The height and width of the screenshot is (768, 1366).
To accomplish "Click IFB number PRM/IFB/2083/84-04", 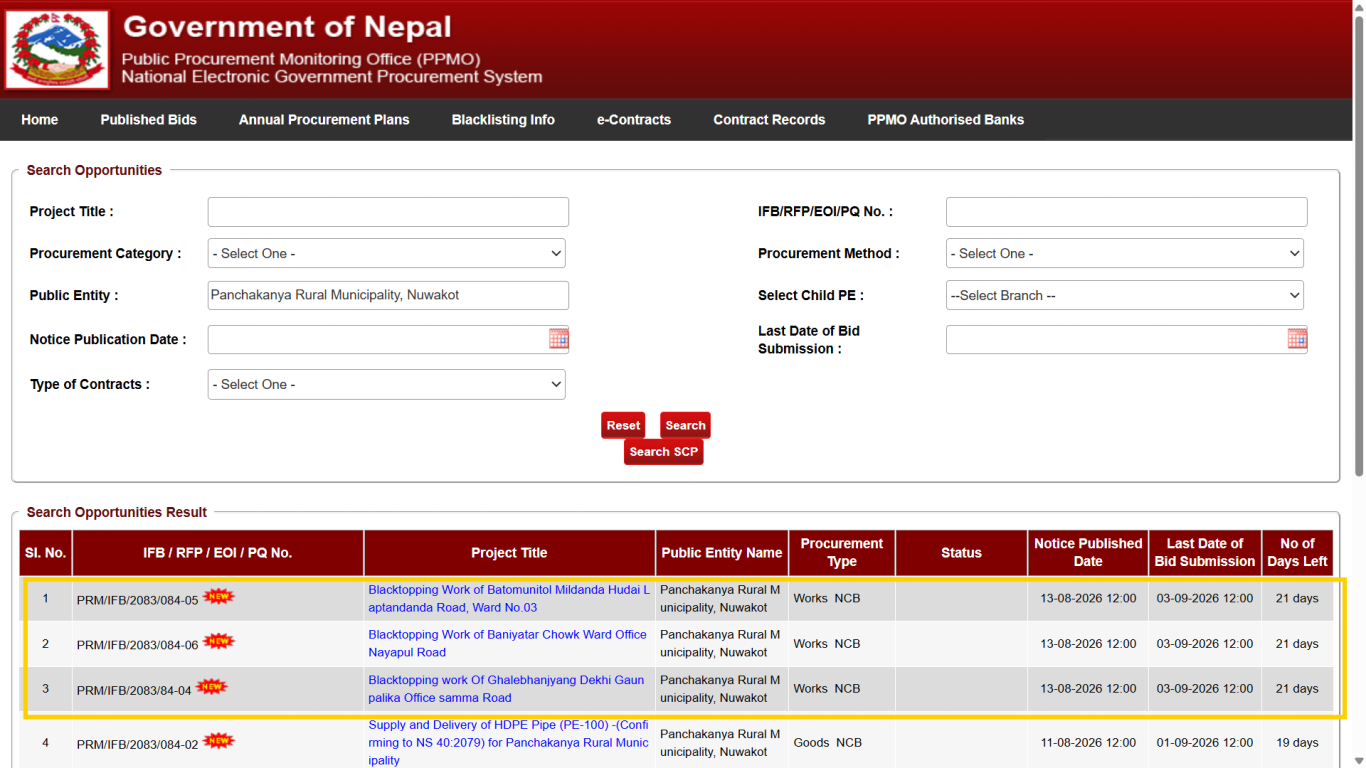I will click(134, 690).
